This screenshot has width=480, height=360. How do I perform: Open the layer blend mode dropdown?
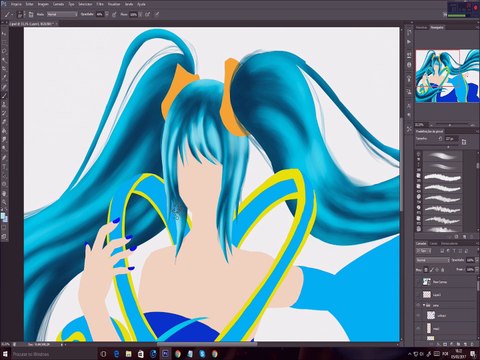point(433,260)
